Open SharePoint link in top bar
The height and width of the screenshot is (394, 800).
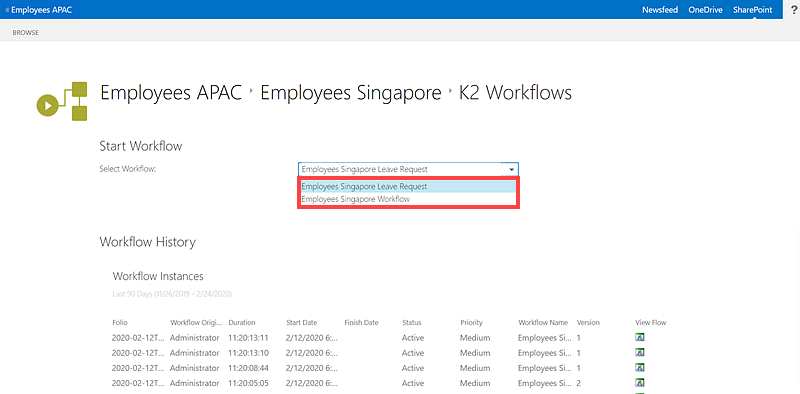point(753,10)
